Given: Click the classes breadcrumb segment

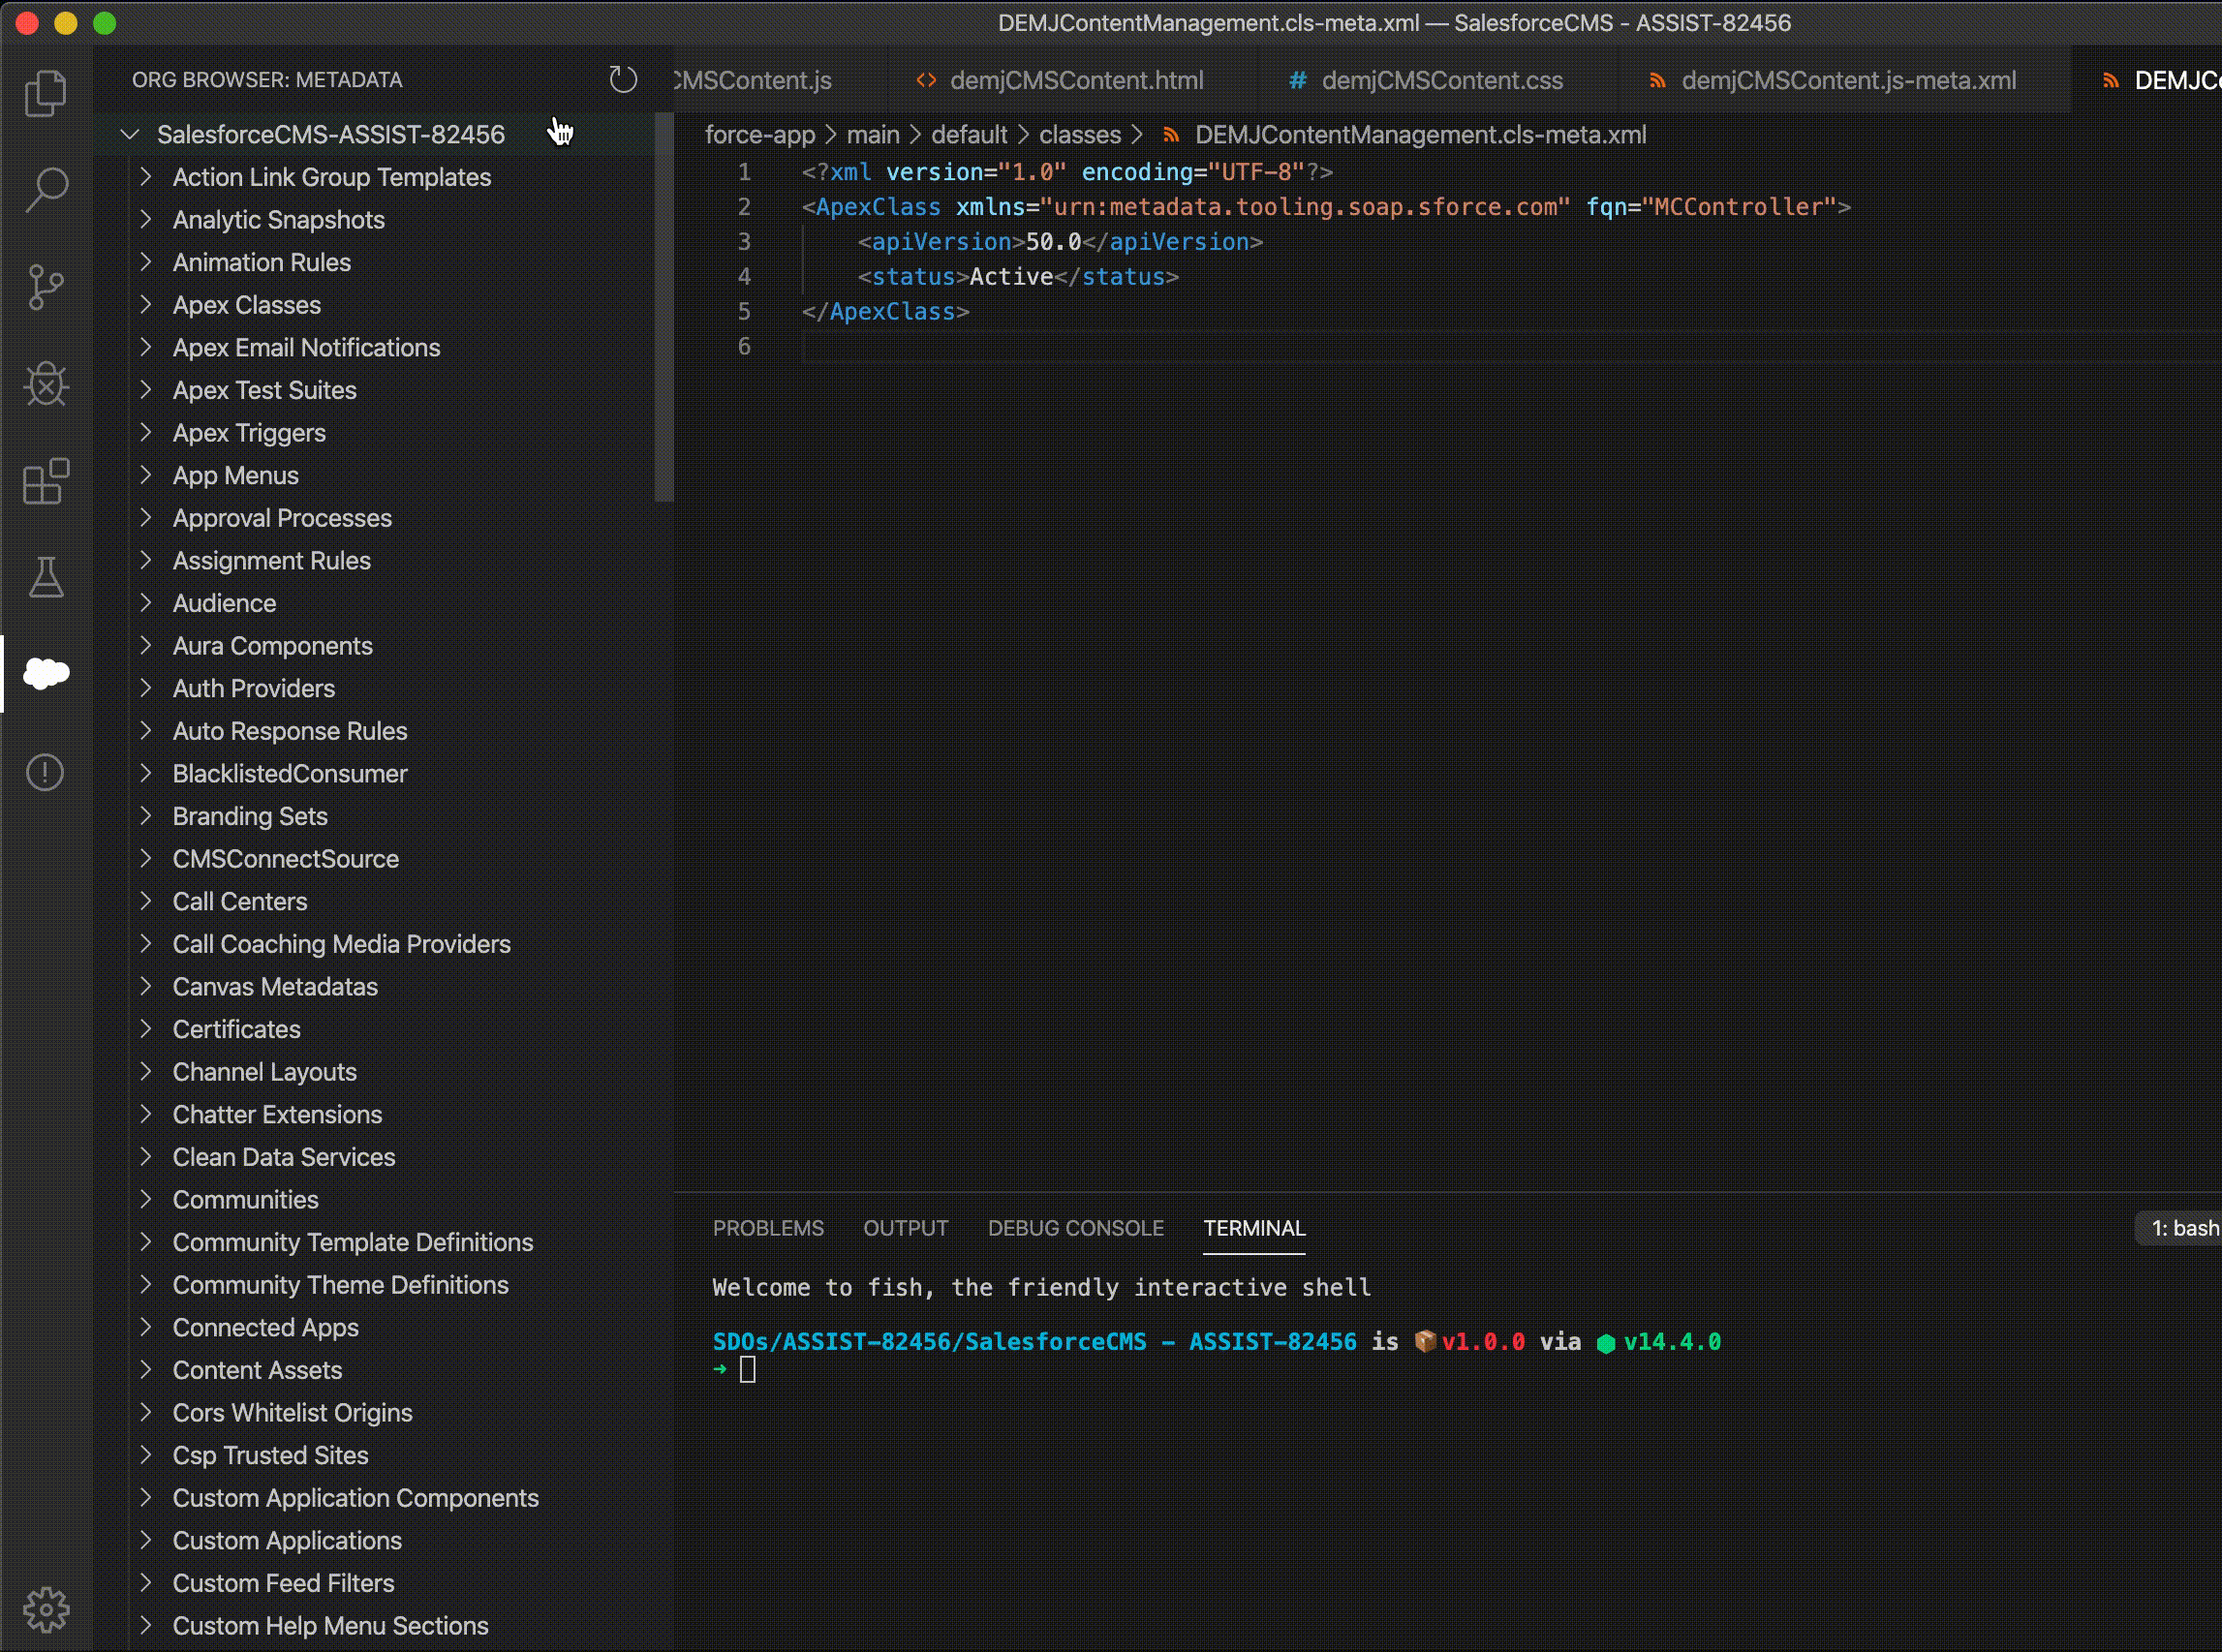Looking at the screenshot, I should tap(1079, 135).
